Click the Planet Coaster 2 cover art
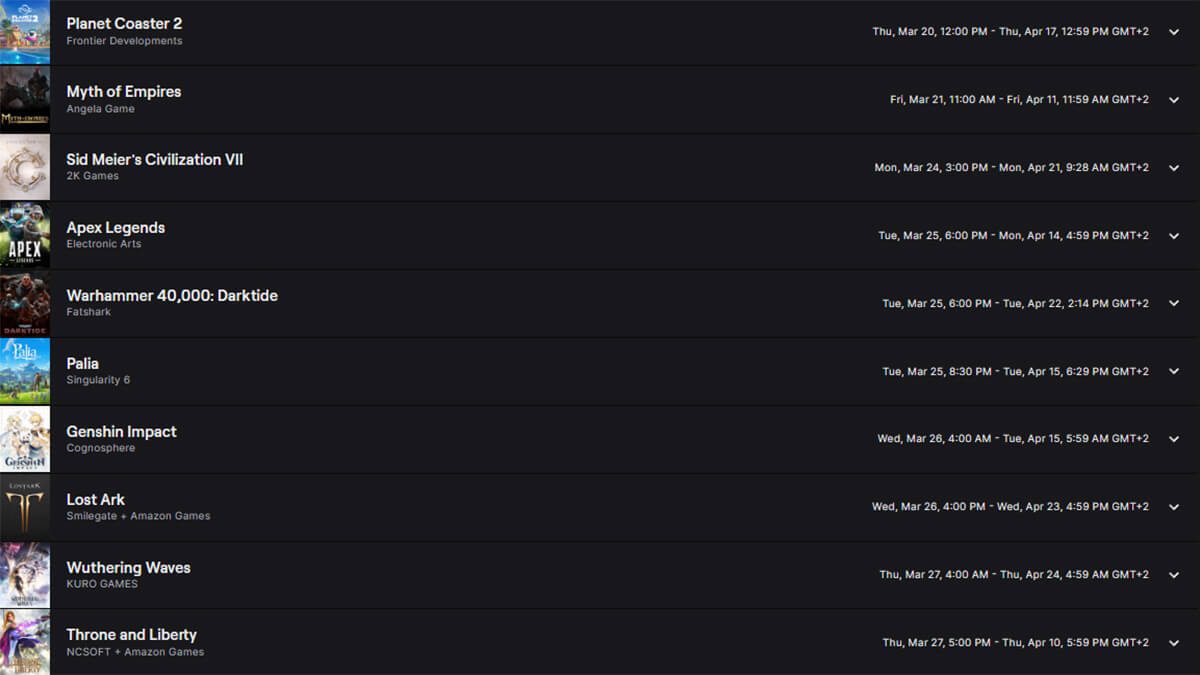This screenshot has width=1200, height=675. click(x=25, y=31)
